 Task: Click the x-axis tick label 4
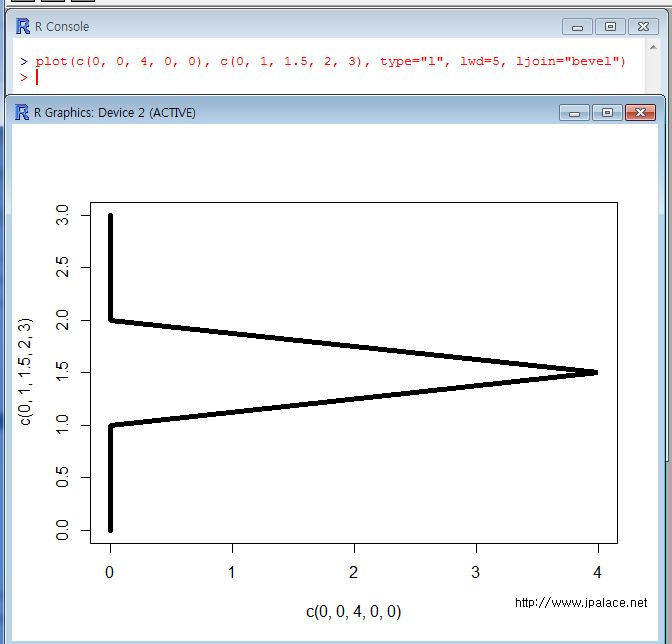pyautogui.click(x=598, y=572)
